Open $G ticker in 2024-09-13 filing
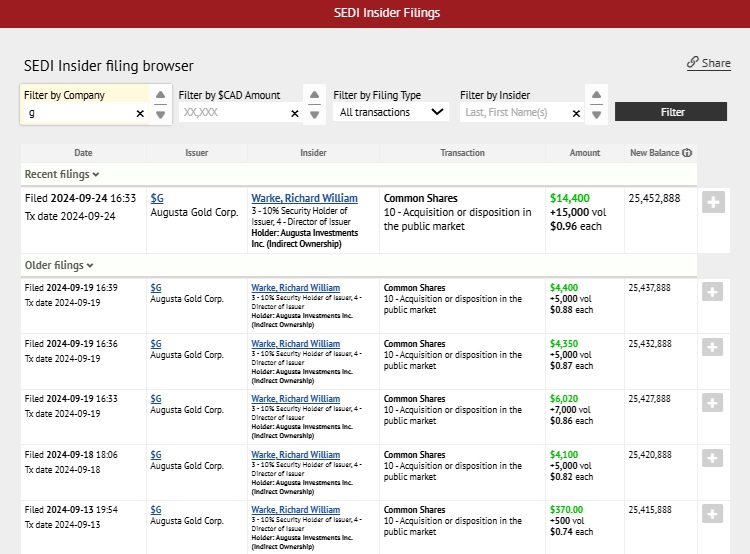 pyautogui.click(x=156, y=510)
